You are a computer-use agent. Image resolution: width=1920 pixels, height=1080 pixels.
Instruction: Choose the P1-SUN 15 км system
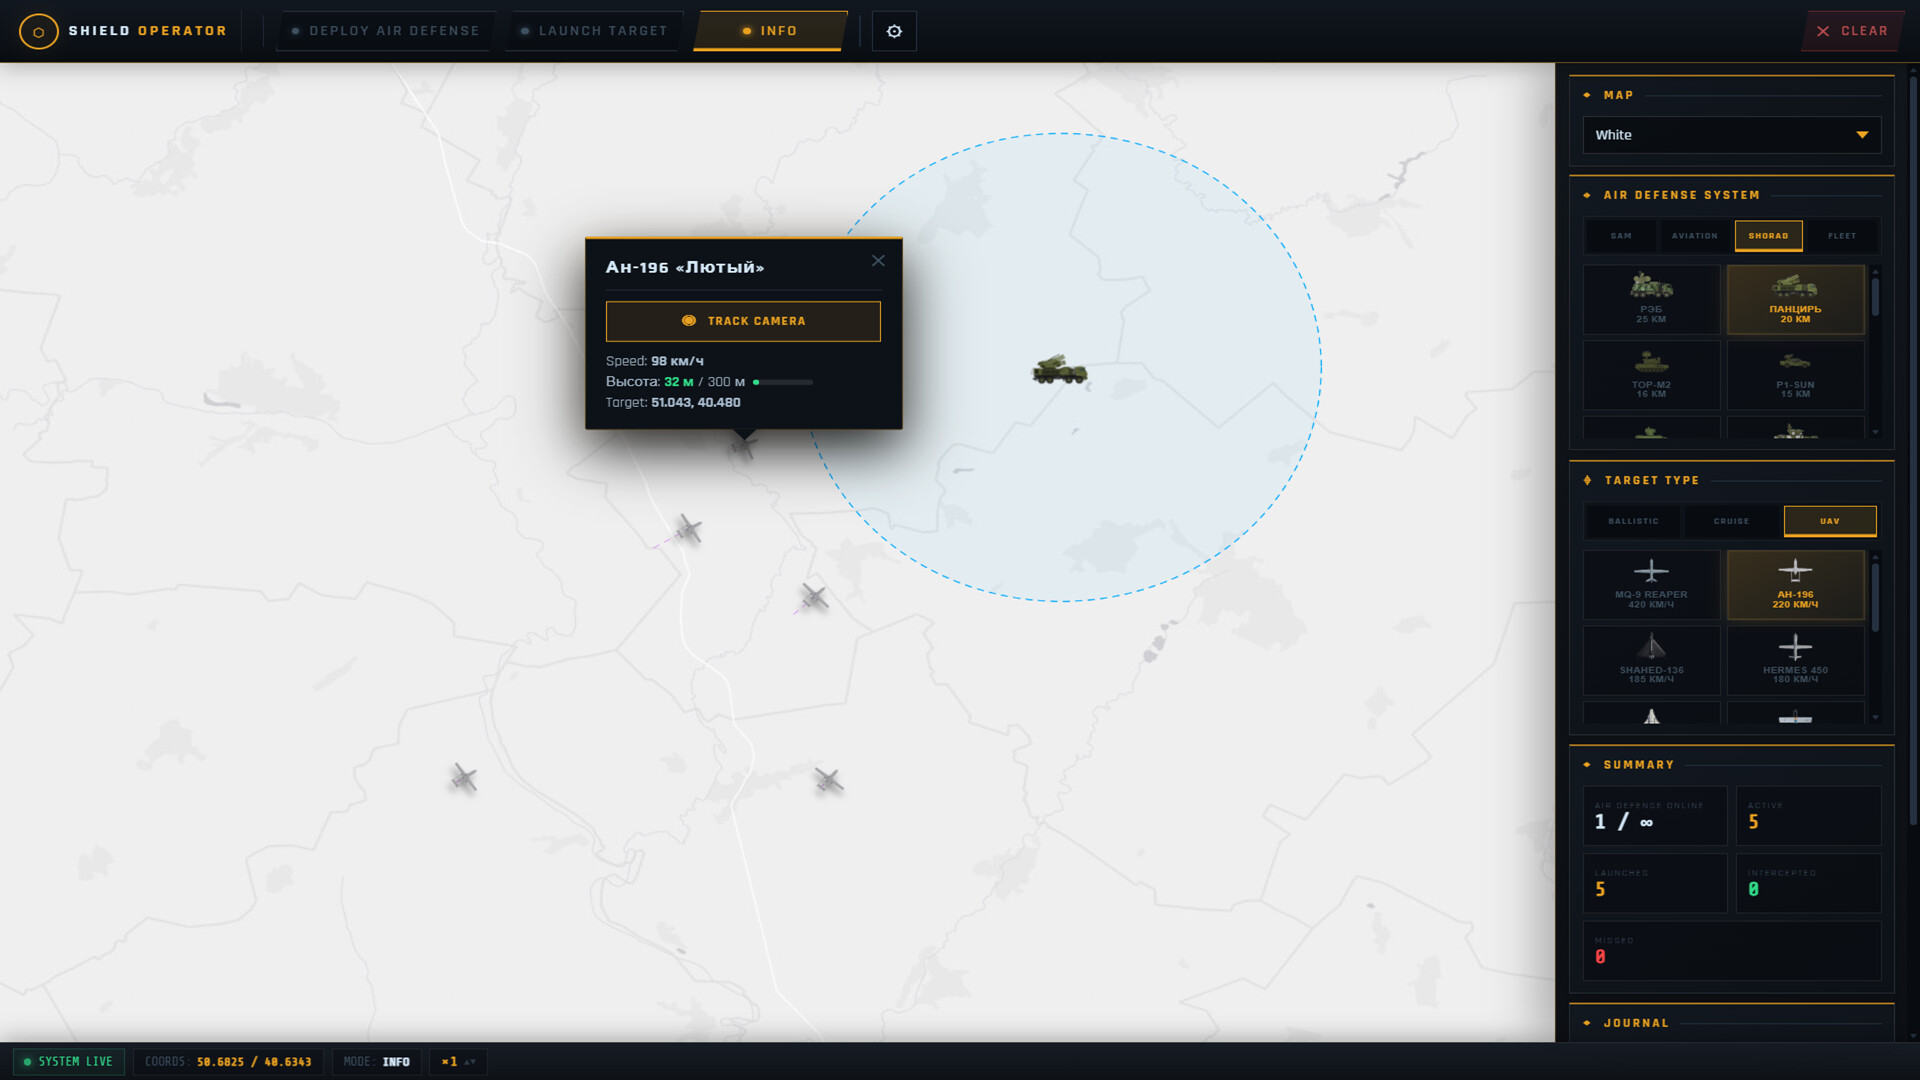[1795, 375]
